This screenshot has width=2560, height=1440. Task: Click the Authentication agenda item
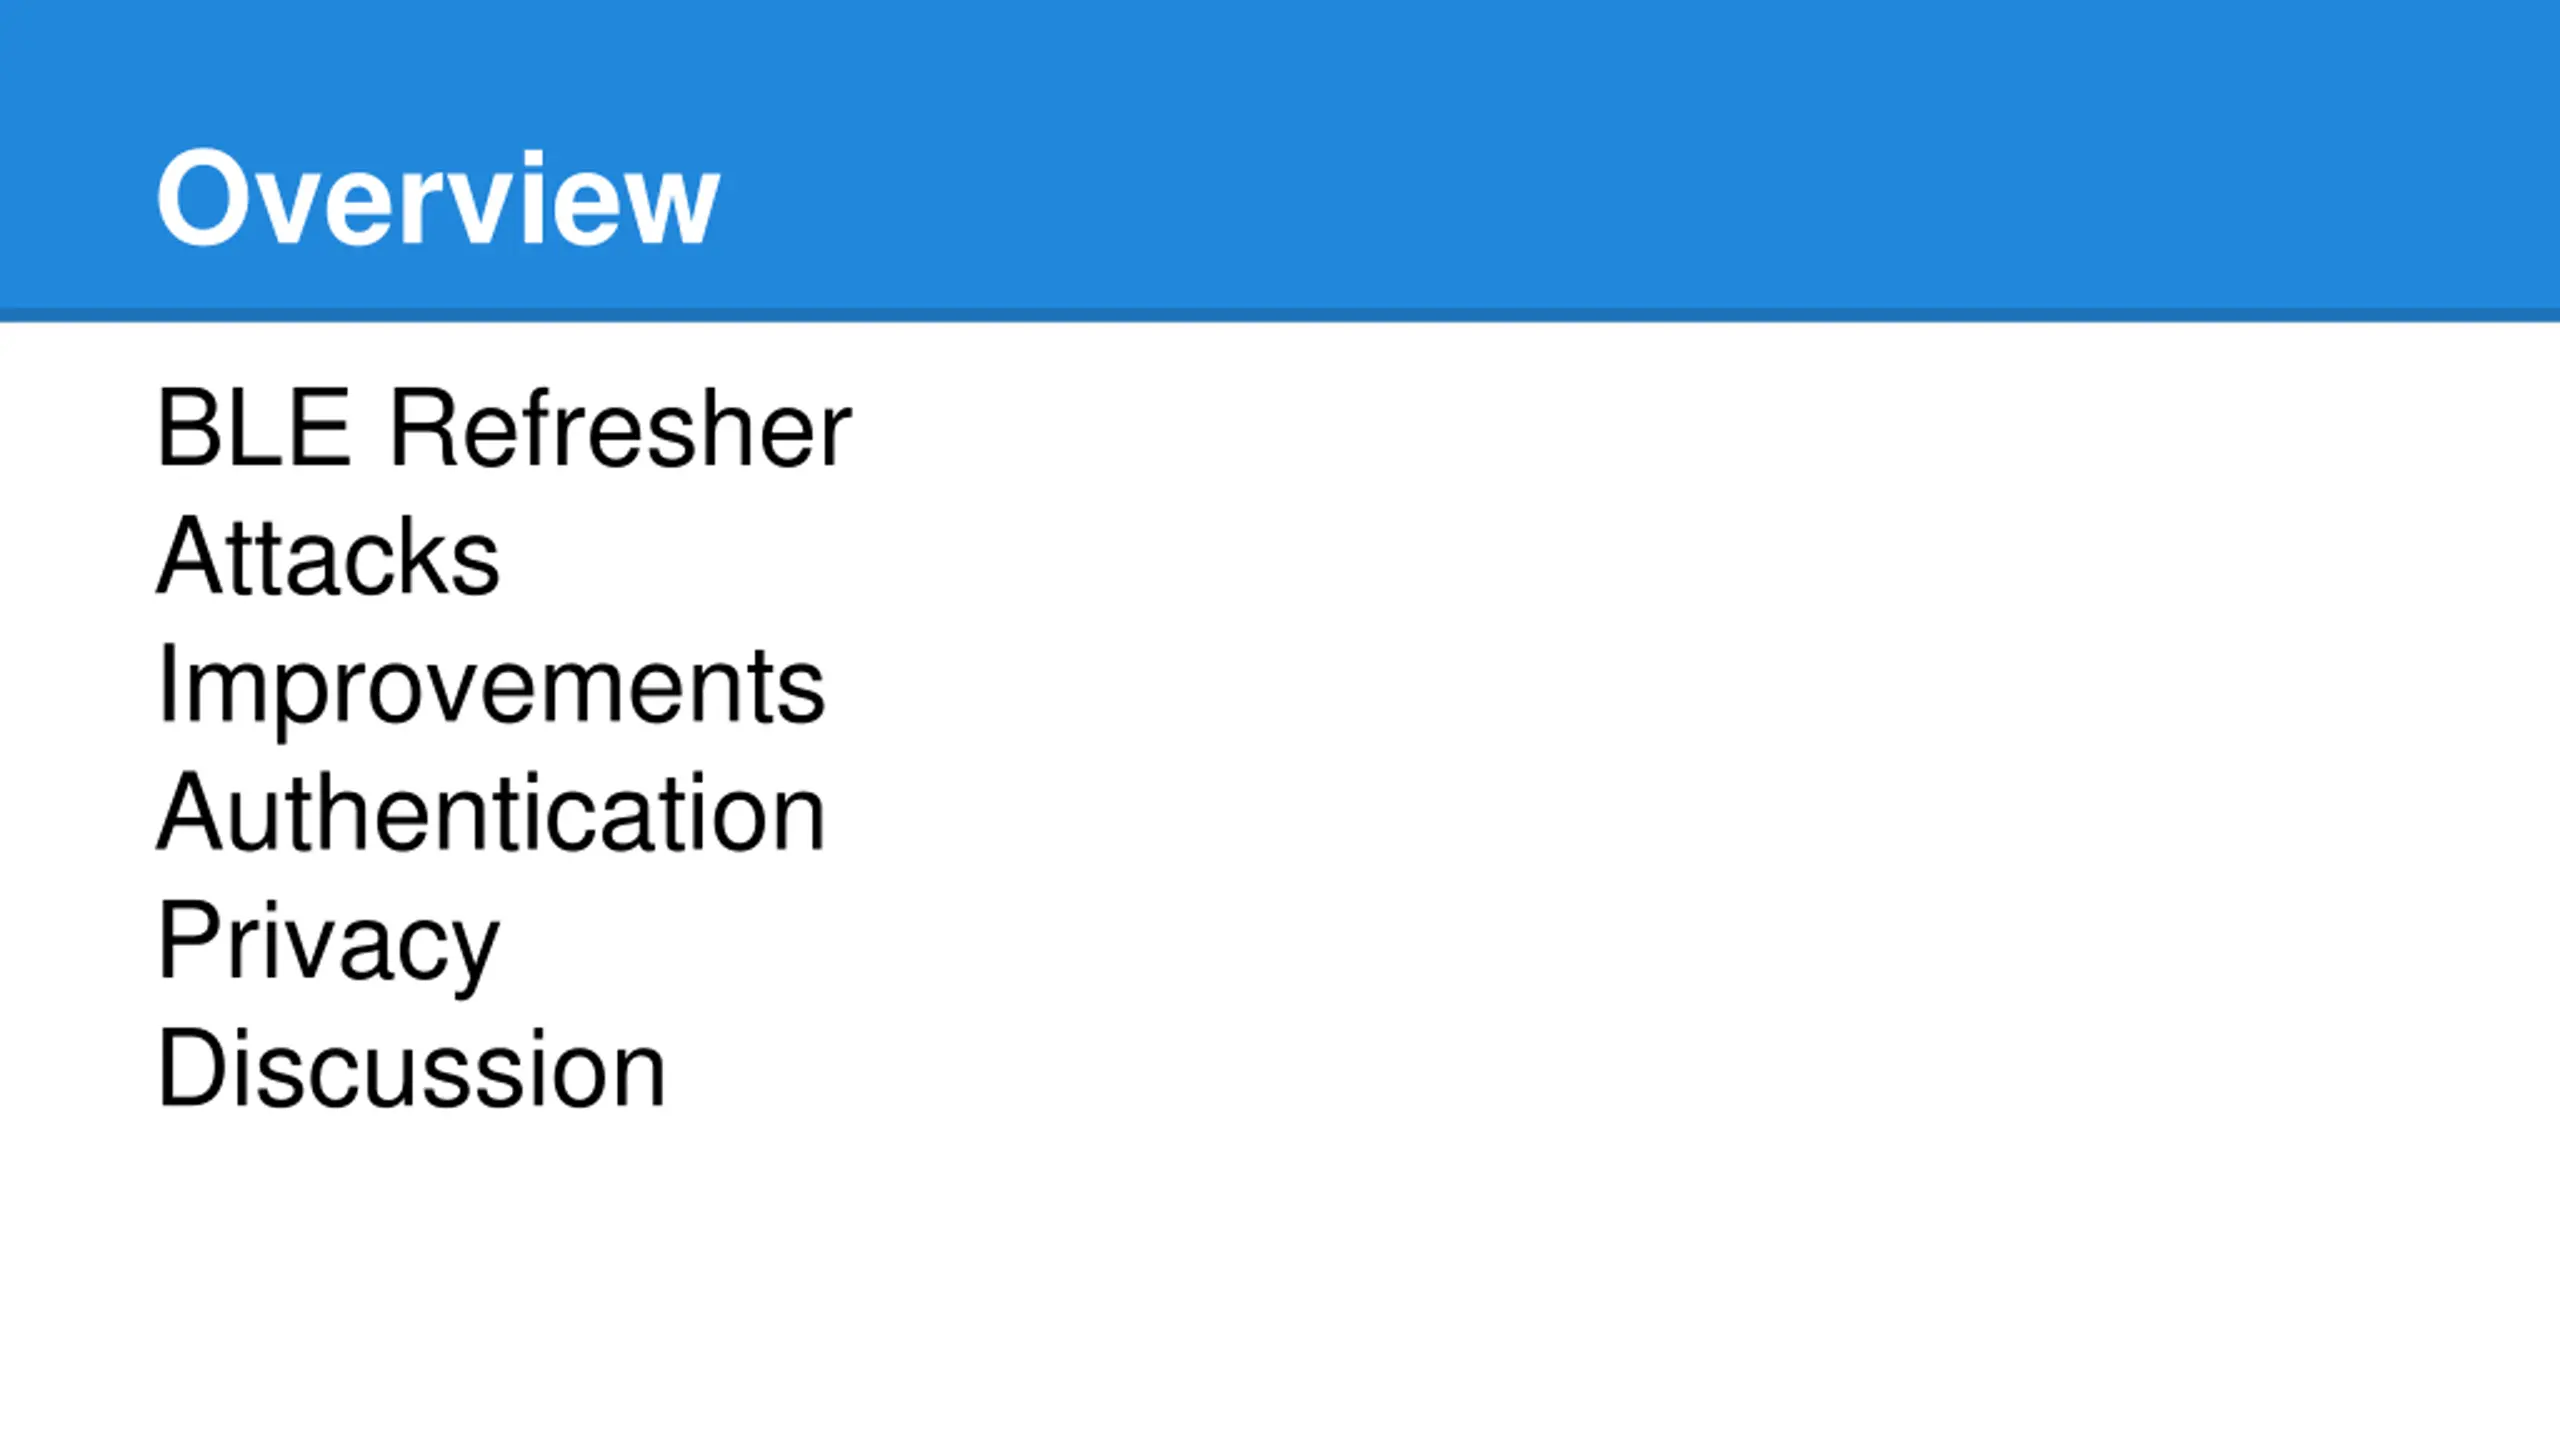tap(491, 812)
